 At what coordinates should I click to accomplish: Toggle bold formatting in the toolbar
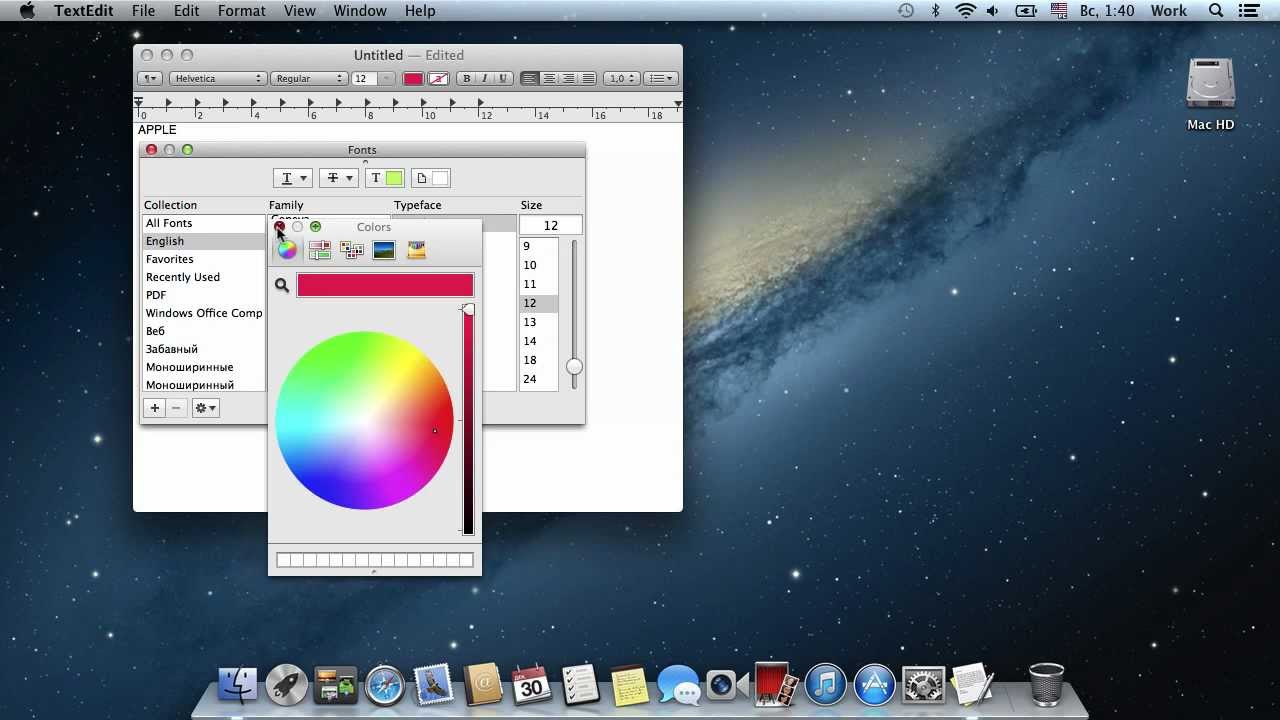point(465,77)
